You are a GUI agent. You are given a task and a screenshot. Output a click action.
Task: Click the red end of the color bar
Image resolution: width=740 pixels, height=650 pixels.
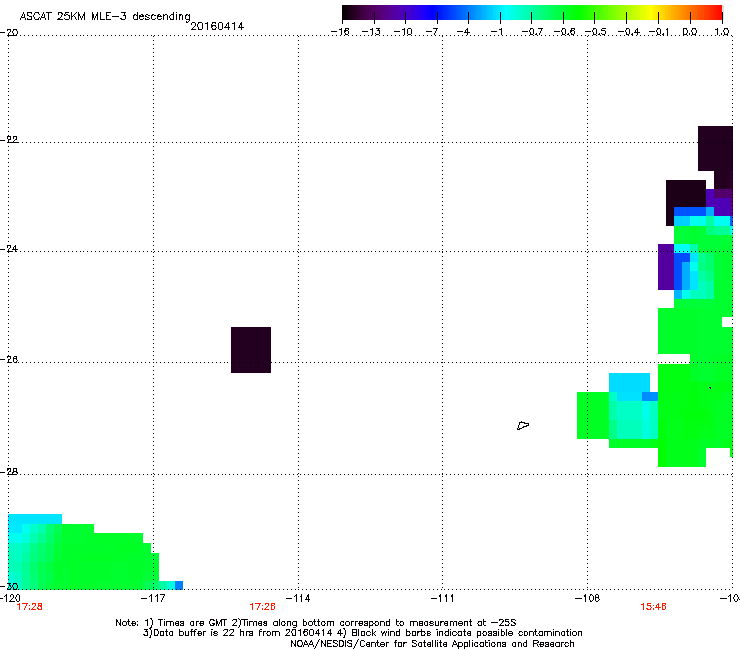[715, 13]
